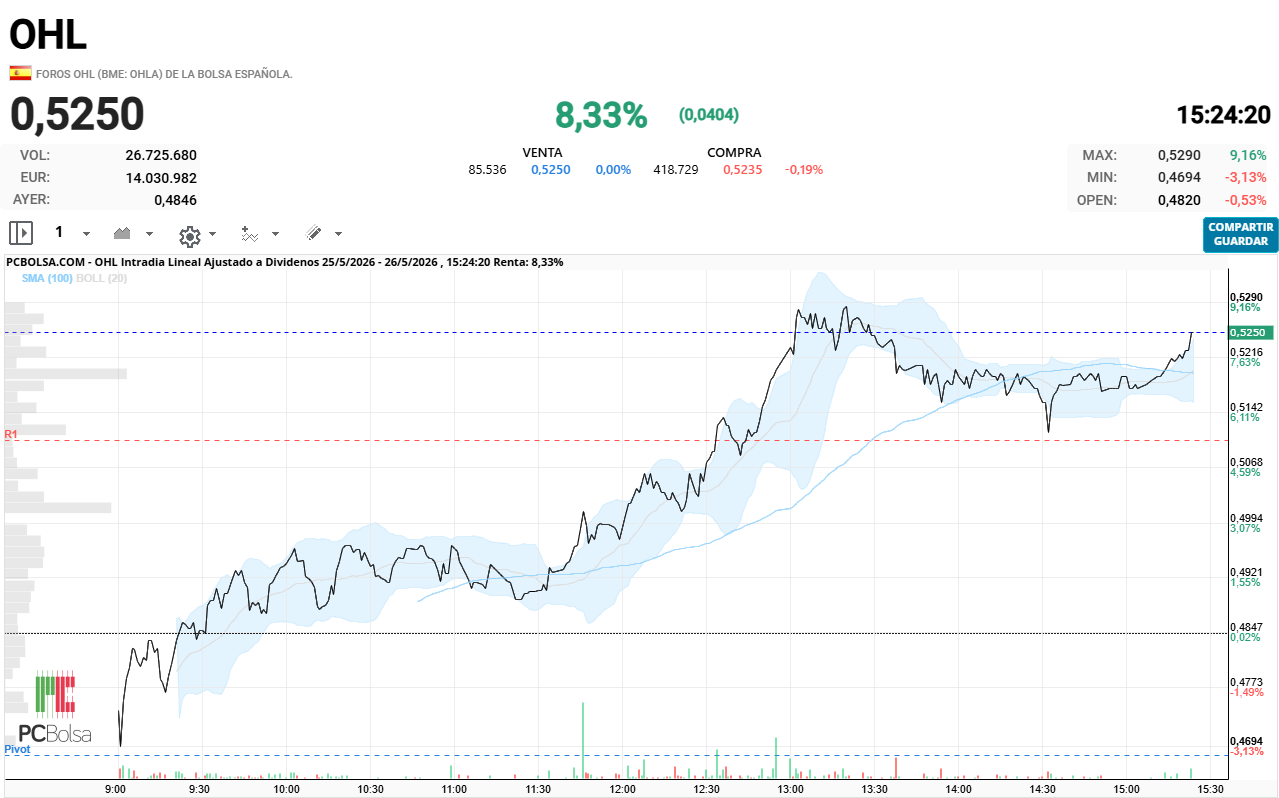Click the tall green volume bar near 11:45
1279x798 pixels.
[x=582, y=740]
